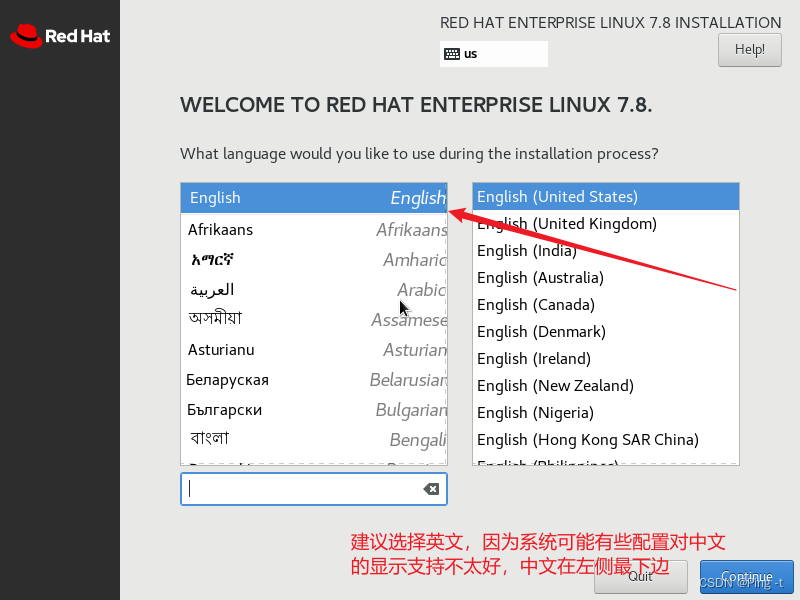Image resolution: width=800 pixels, height=600 pixels.
Task: Select Afrikaans in the language list
Action: [314, 230]
